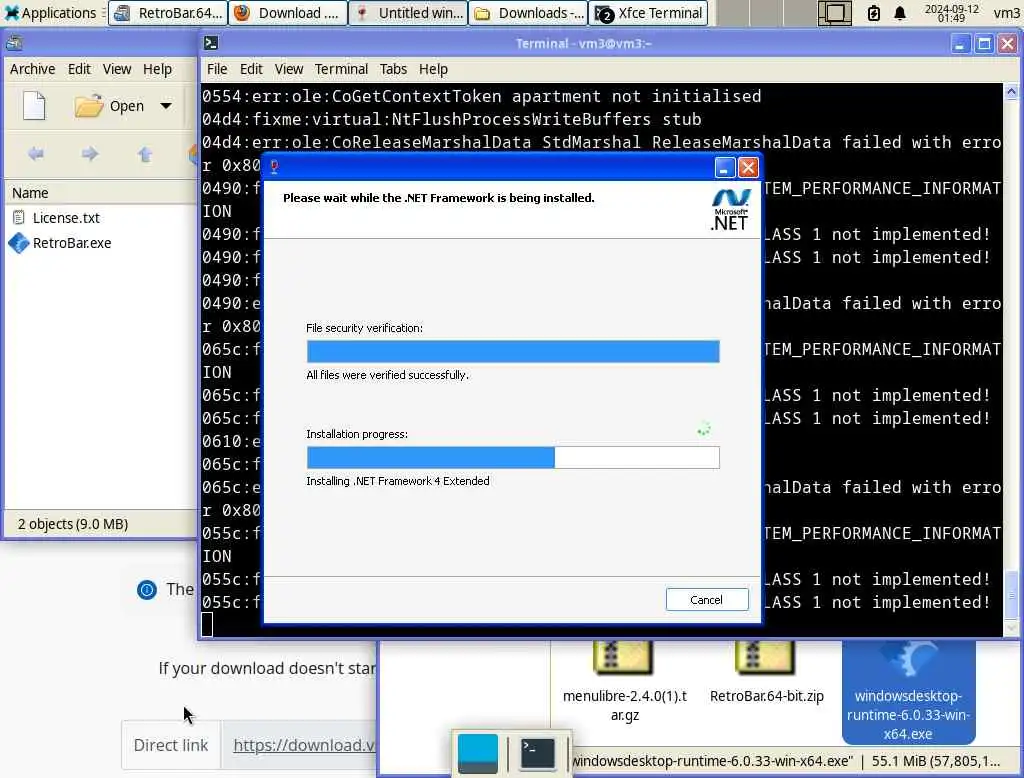Close the .NET installer dialog

click(748, 168)
